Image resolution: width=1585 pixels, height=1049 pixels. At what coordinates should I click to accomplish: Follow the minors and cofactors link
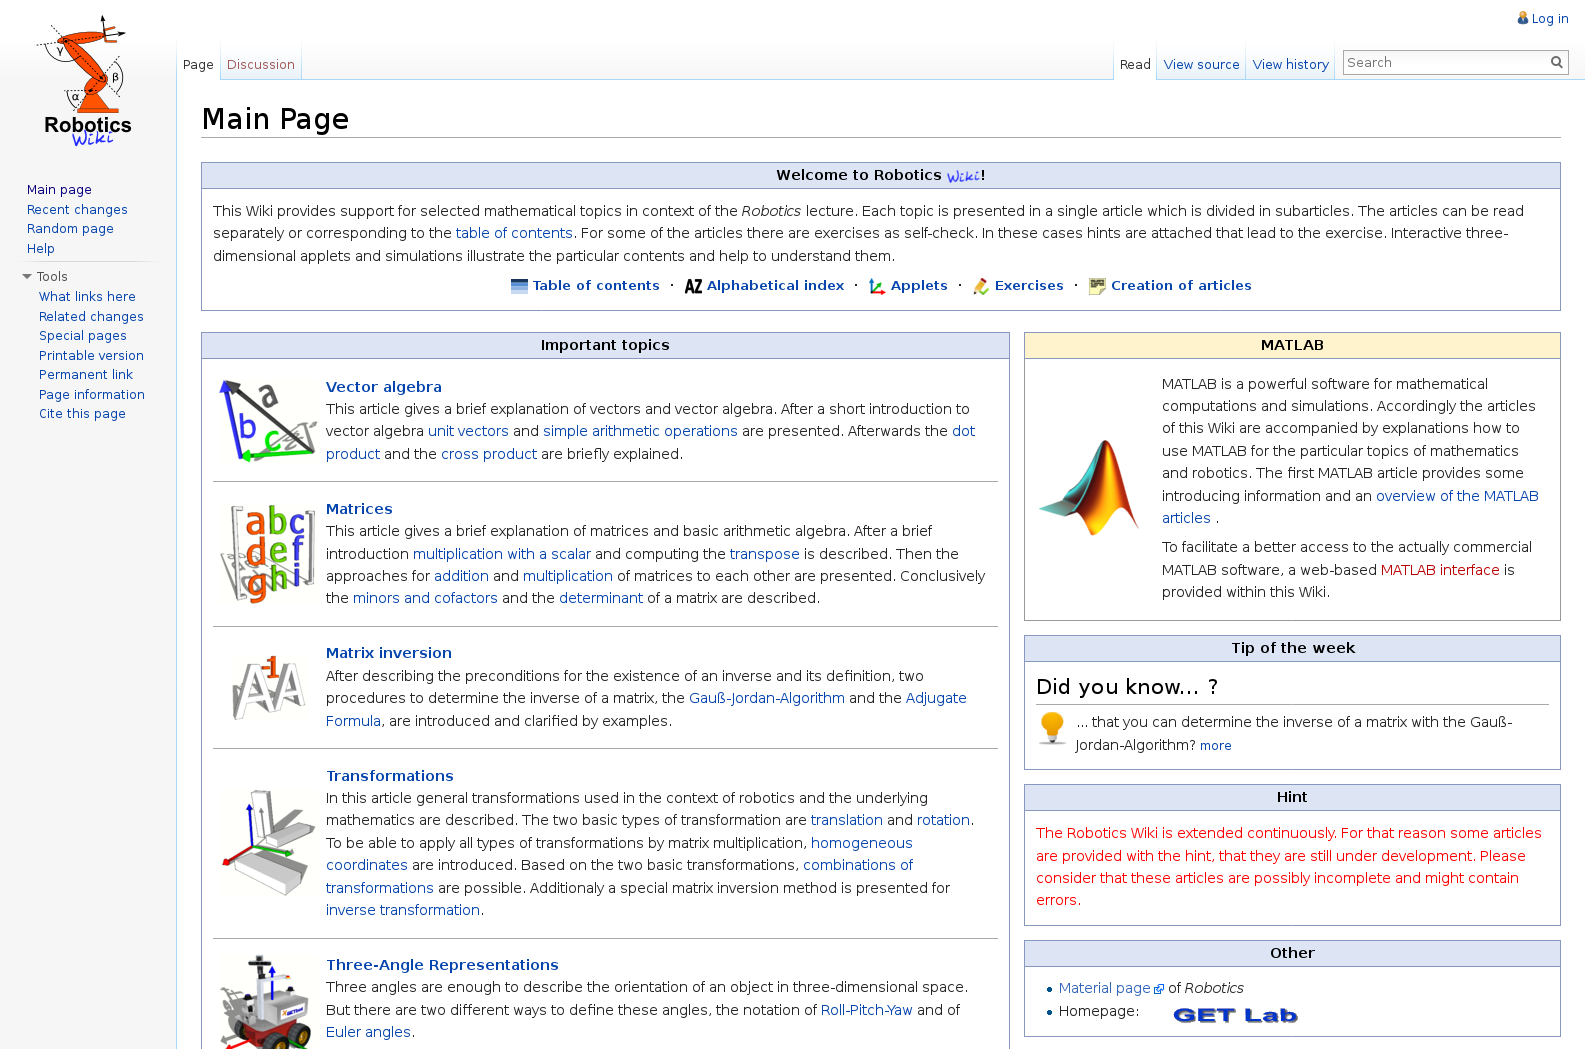point(425,598)
